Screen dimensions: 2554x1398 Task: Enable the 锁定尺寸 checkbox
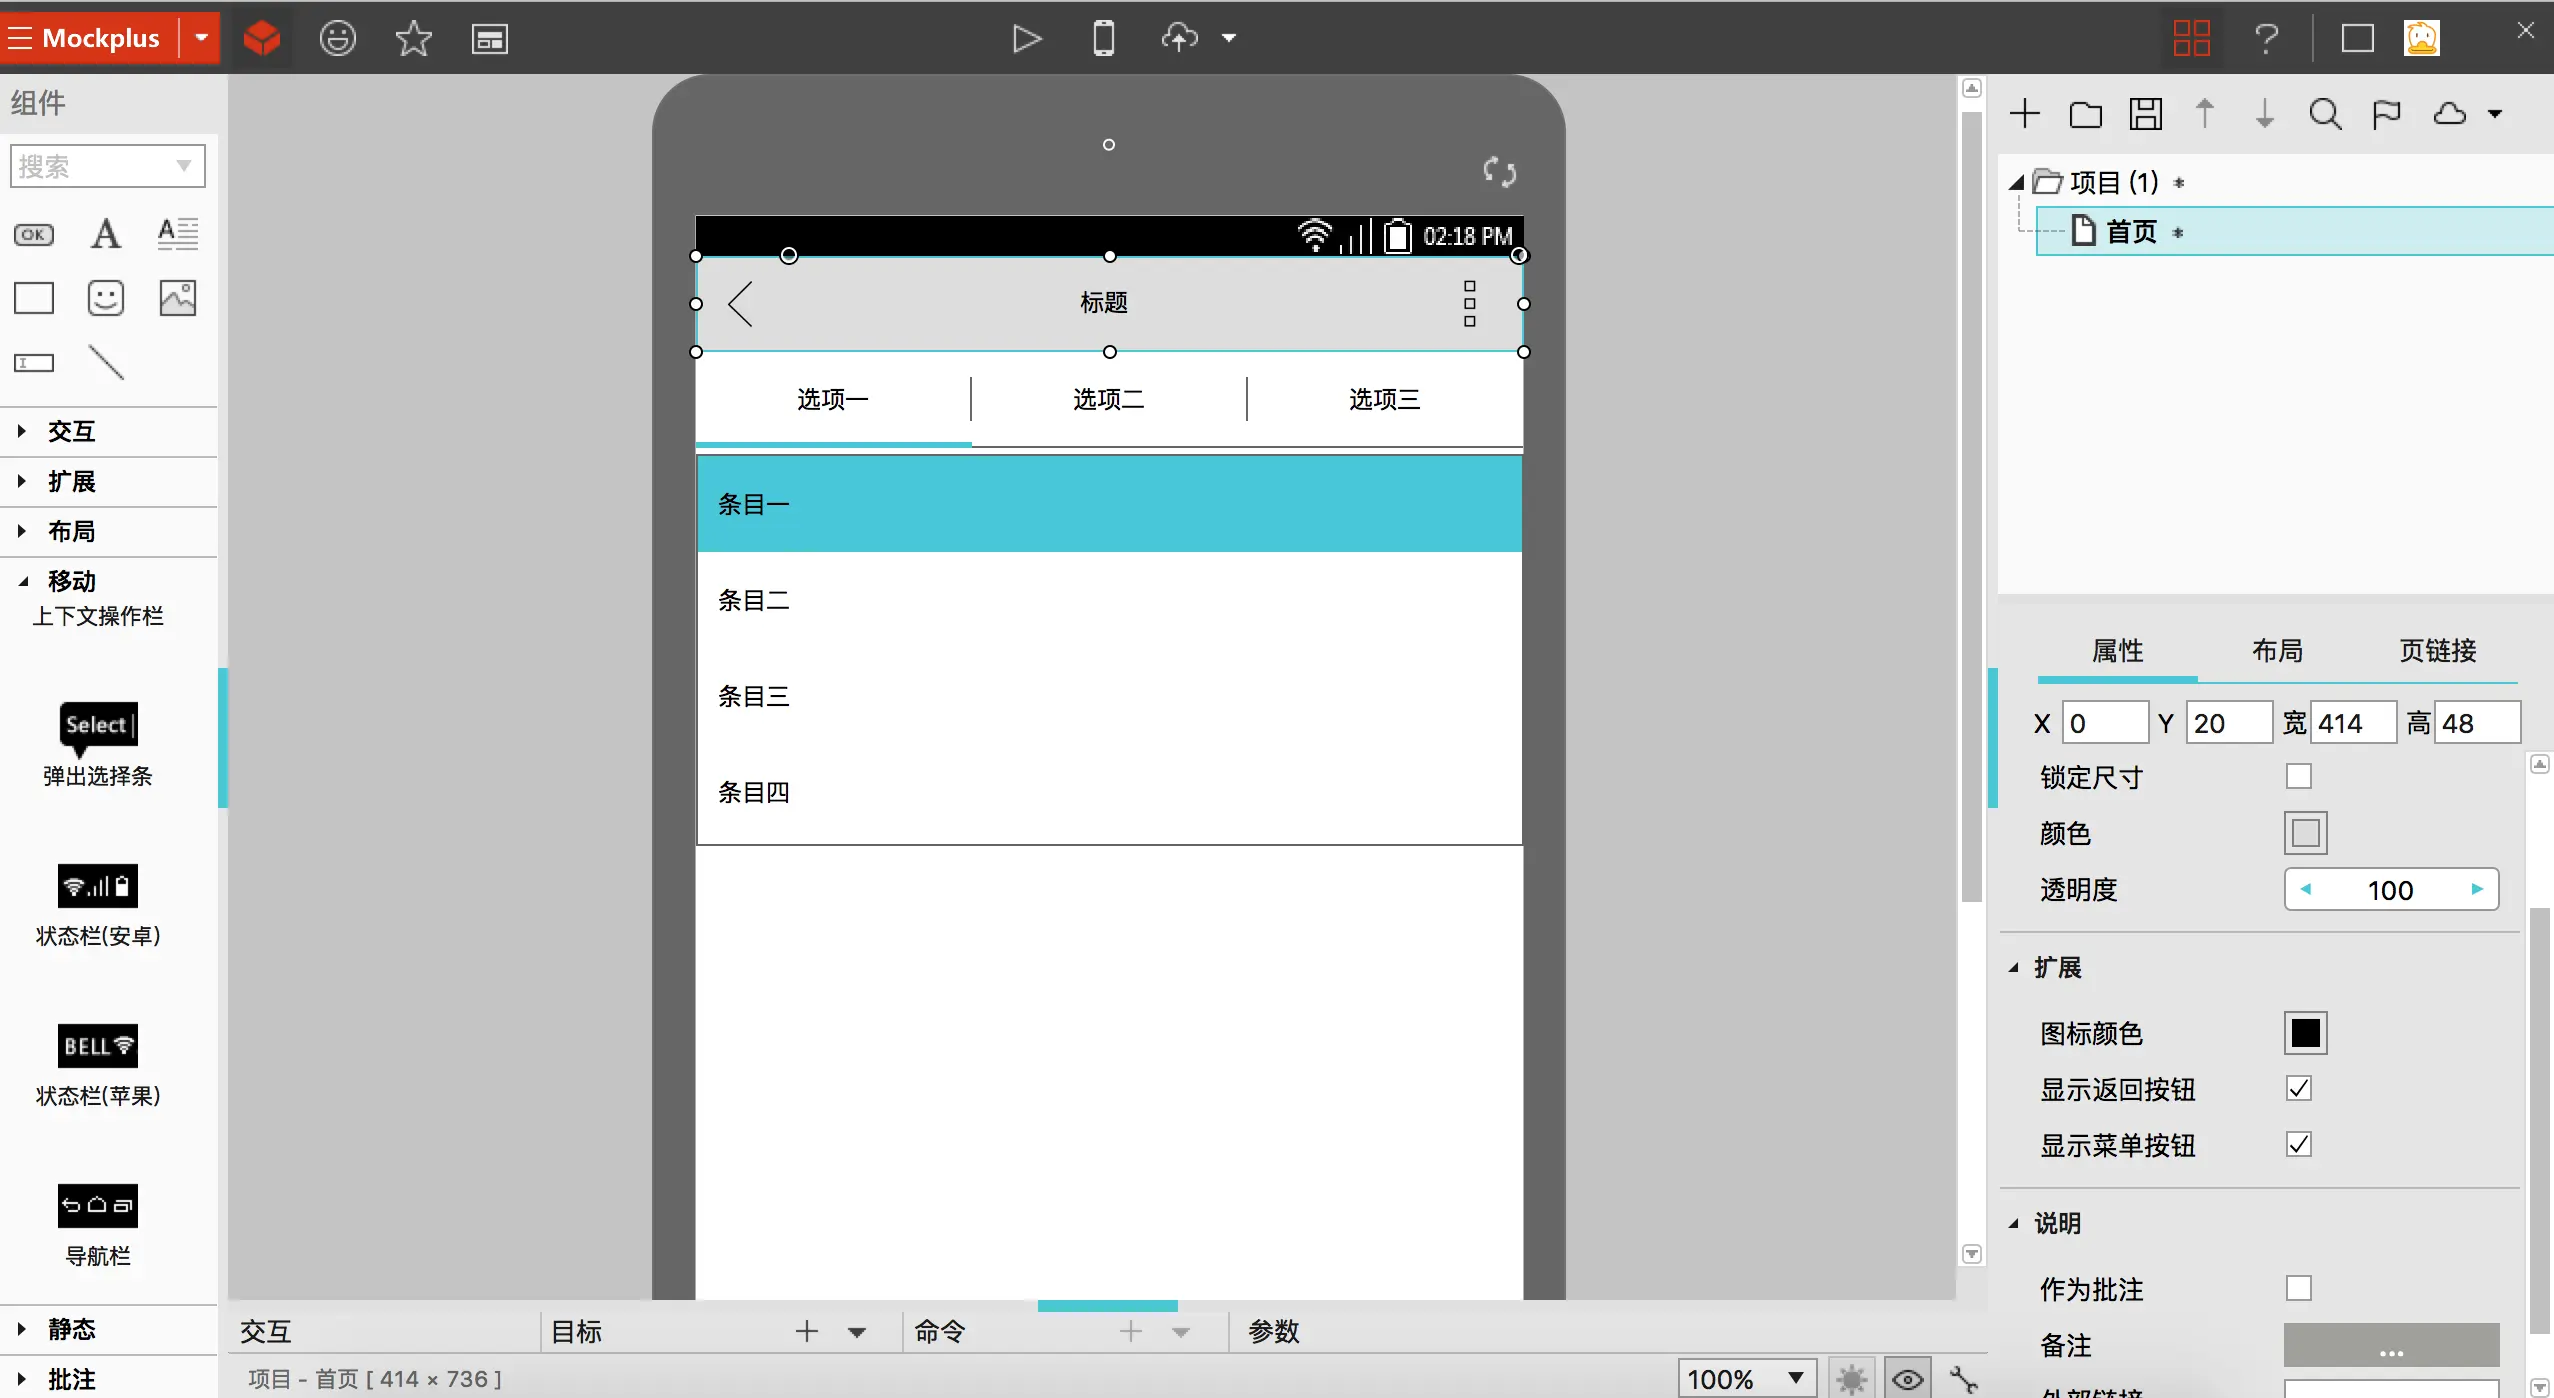2298,776
